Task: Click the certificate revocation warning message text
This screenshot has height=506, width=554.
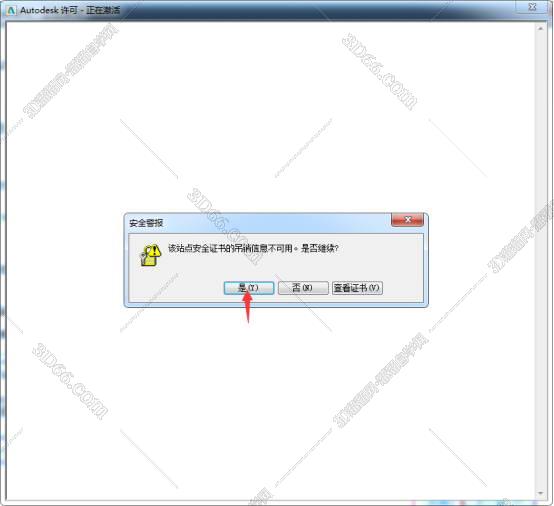Action: pos(253,248)
